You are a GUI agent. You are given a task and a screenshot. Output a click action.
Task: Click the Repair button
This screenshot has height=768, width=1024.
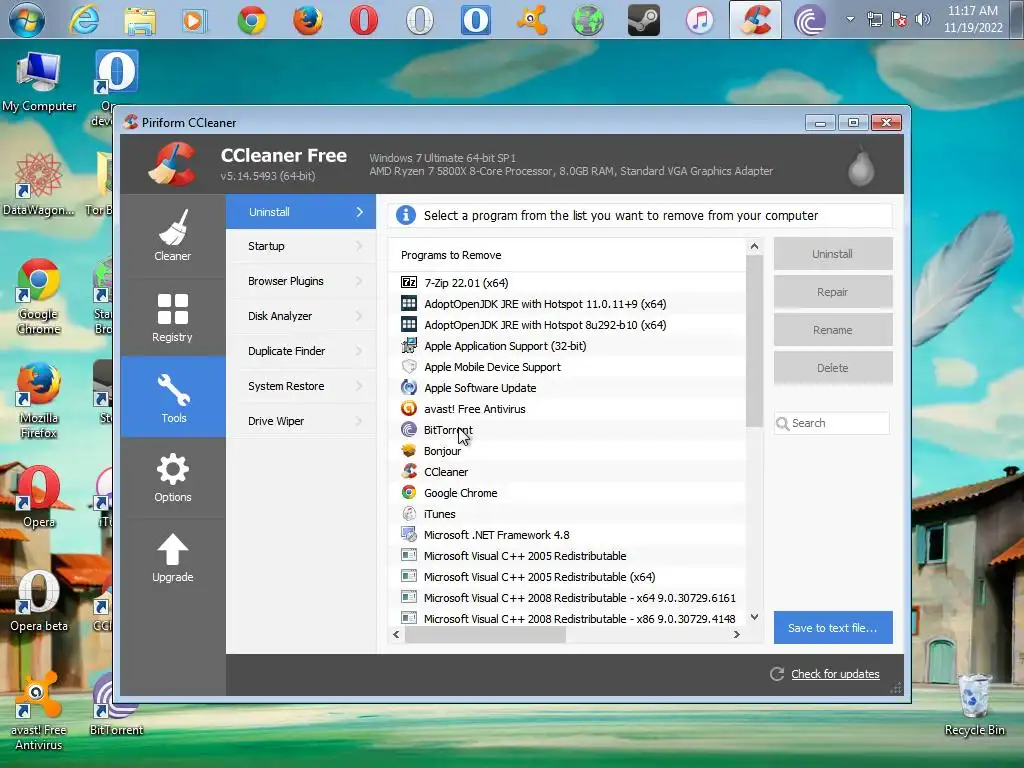pos(833,292)
